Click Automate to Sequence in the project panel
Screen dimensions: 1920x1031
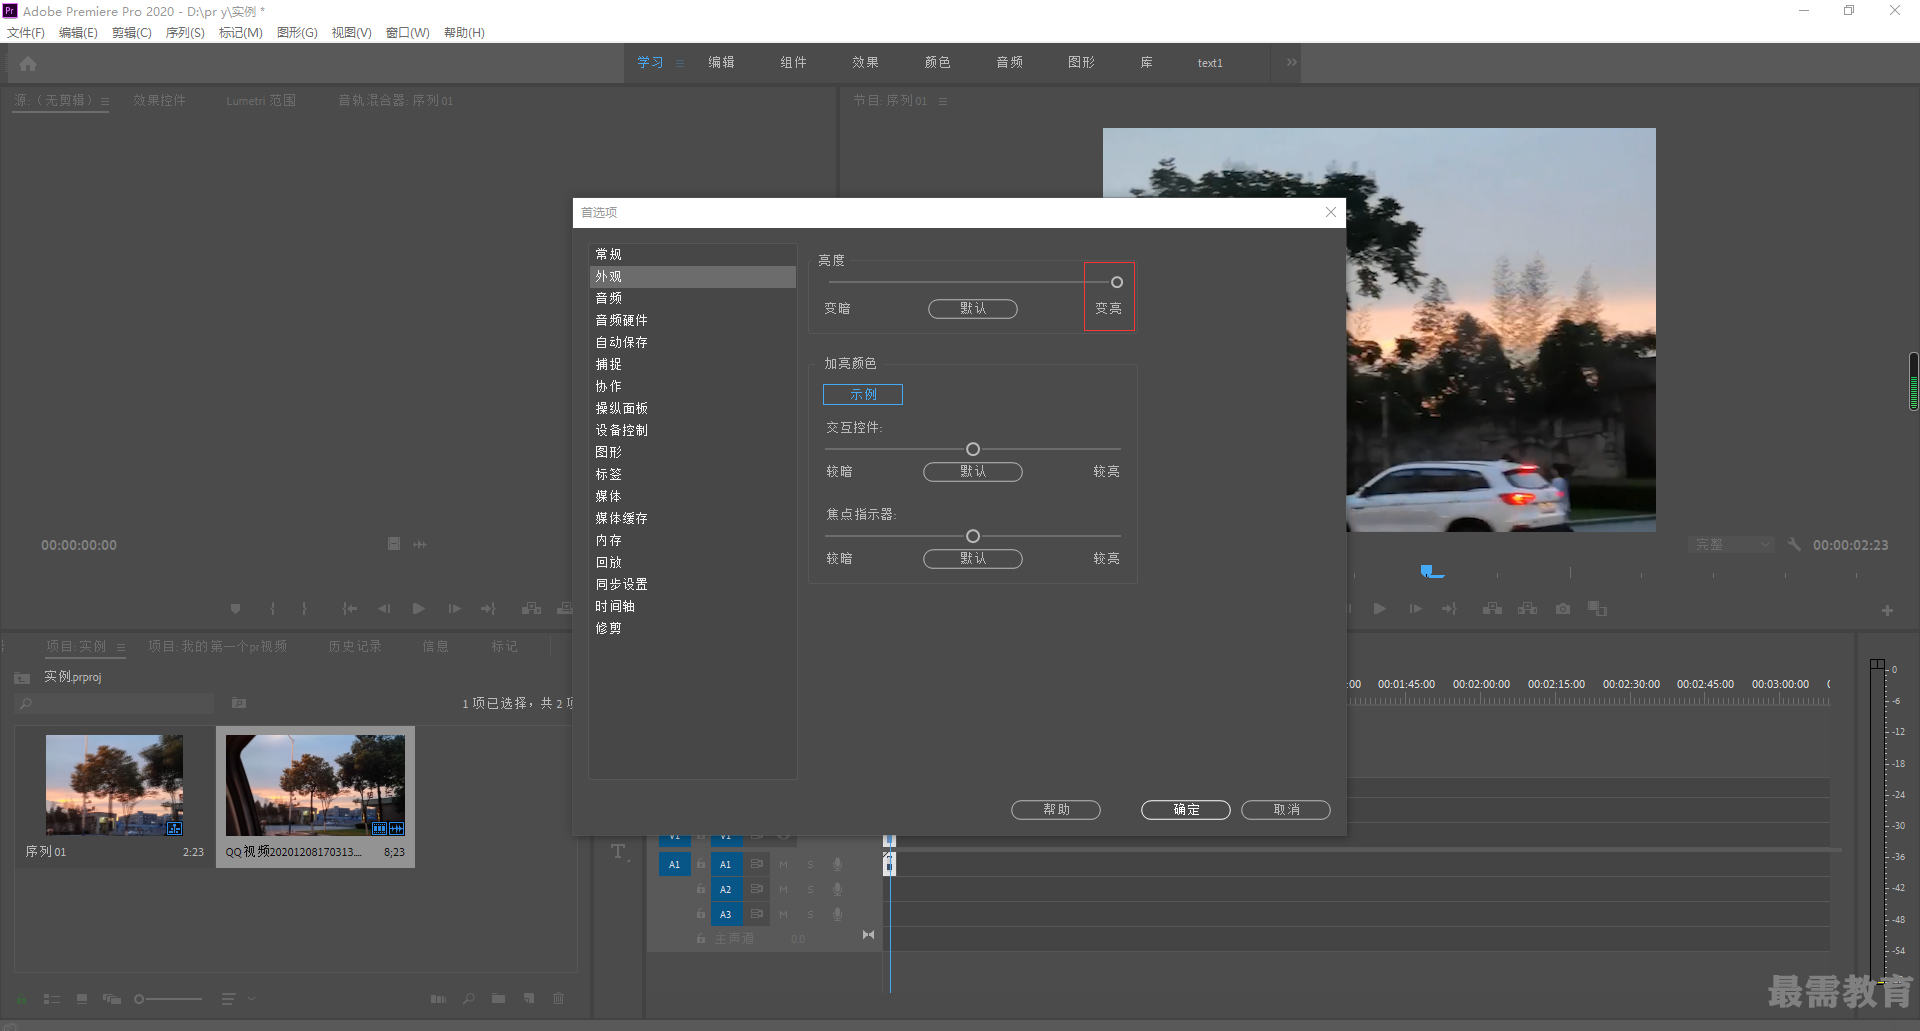pyautogui.click(x=438, y=999)
